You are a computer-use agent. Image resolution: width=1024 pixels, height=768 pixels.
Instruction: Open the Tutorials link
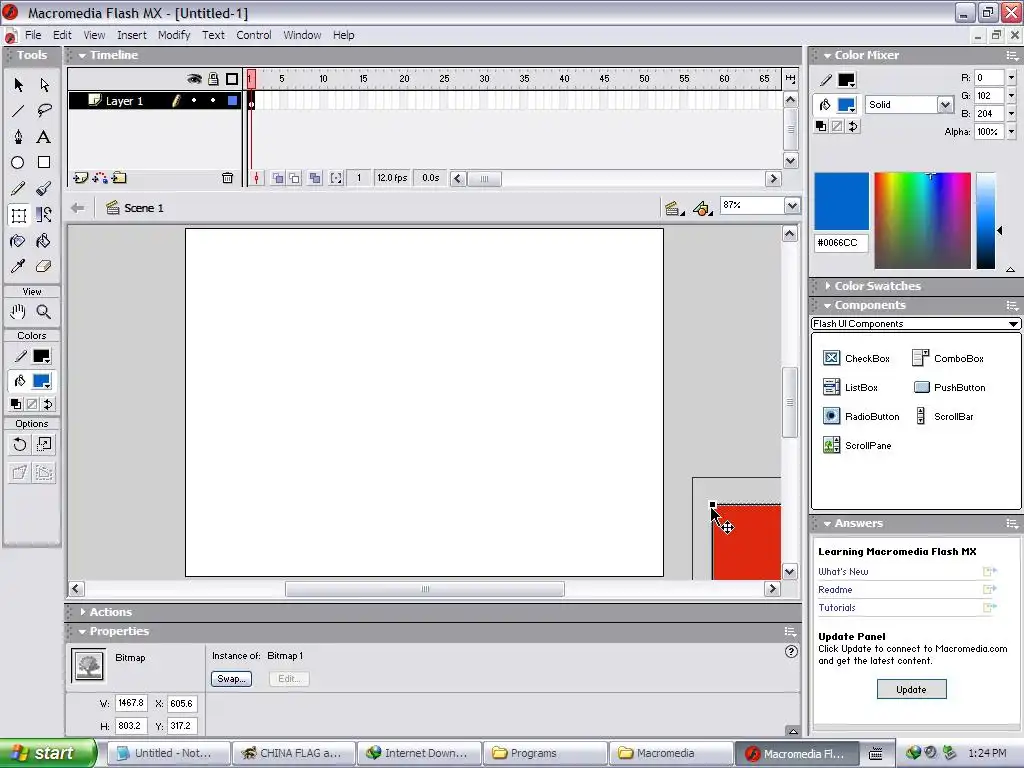coord(837,607)
